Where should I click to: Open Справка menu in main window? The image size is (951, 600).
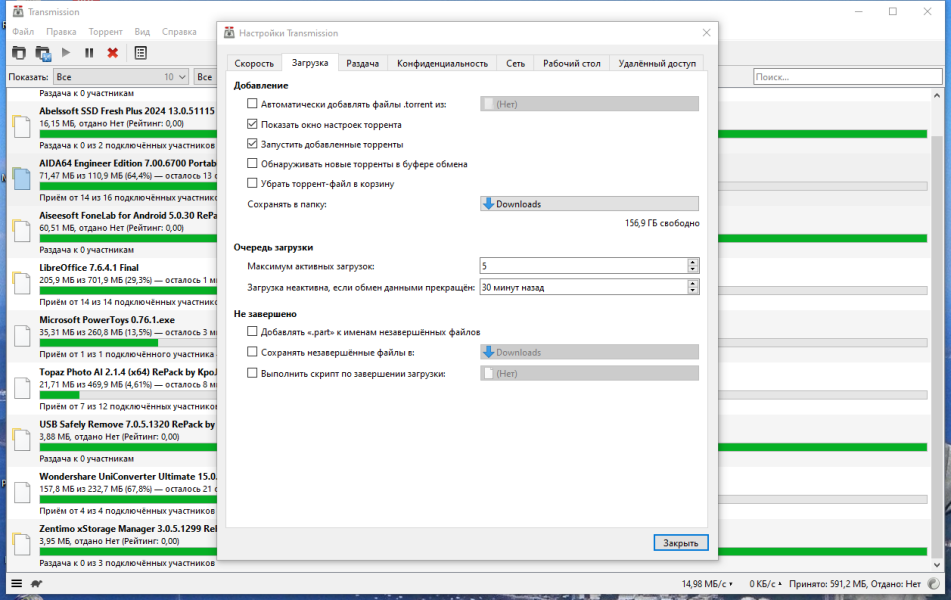[x=179, y=32]
